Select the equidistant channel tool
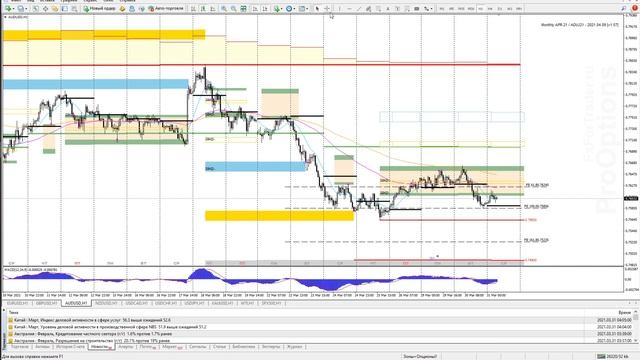Screen dimensions: 640x360 368,8
